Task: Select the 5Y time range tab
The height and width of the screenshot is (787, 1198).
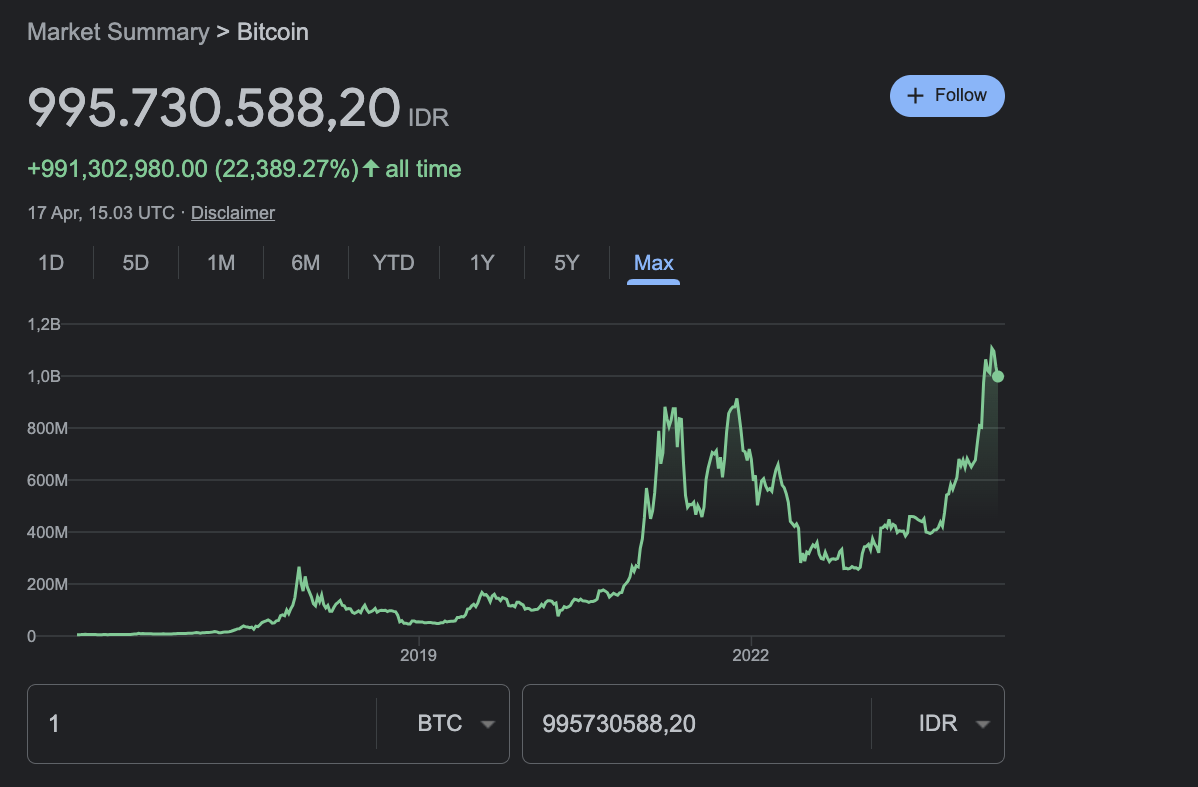Action: tap(567, 263)
